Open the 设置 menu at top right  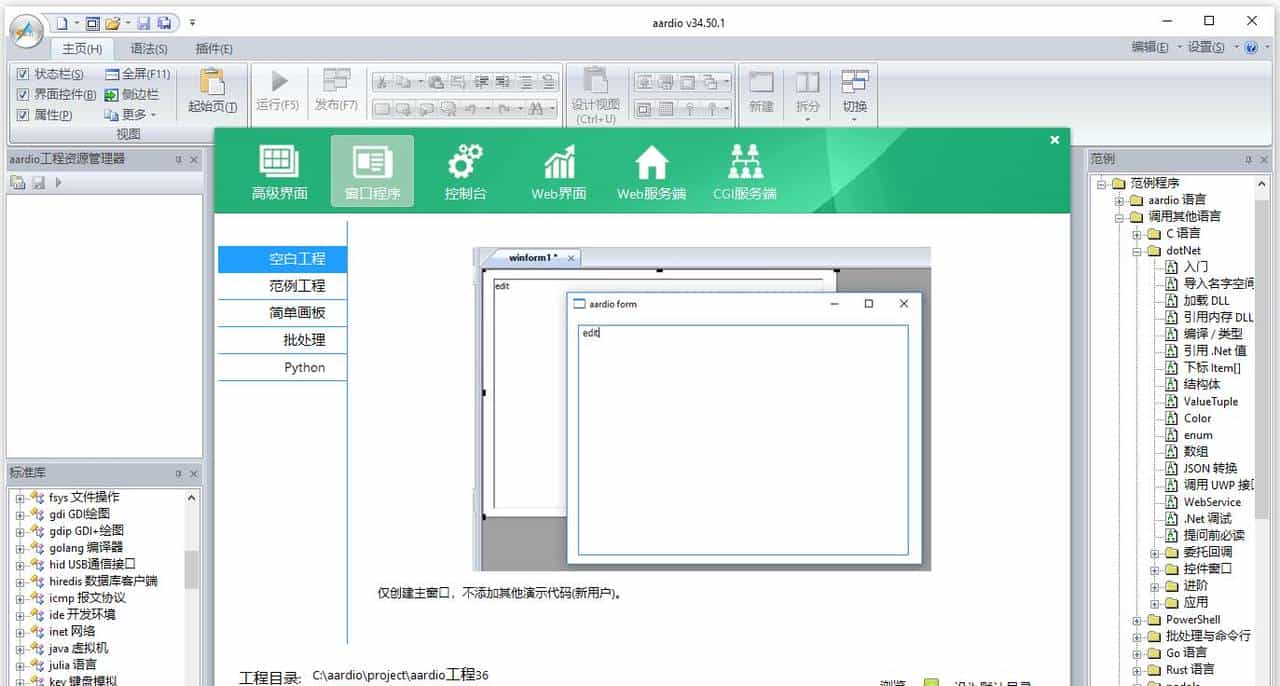point(1203,46)
